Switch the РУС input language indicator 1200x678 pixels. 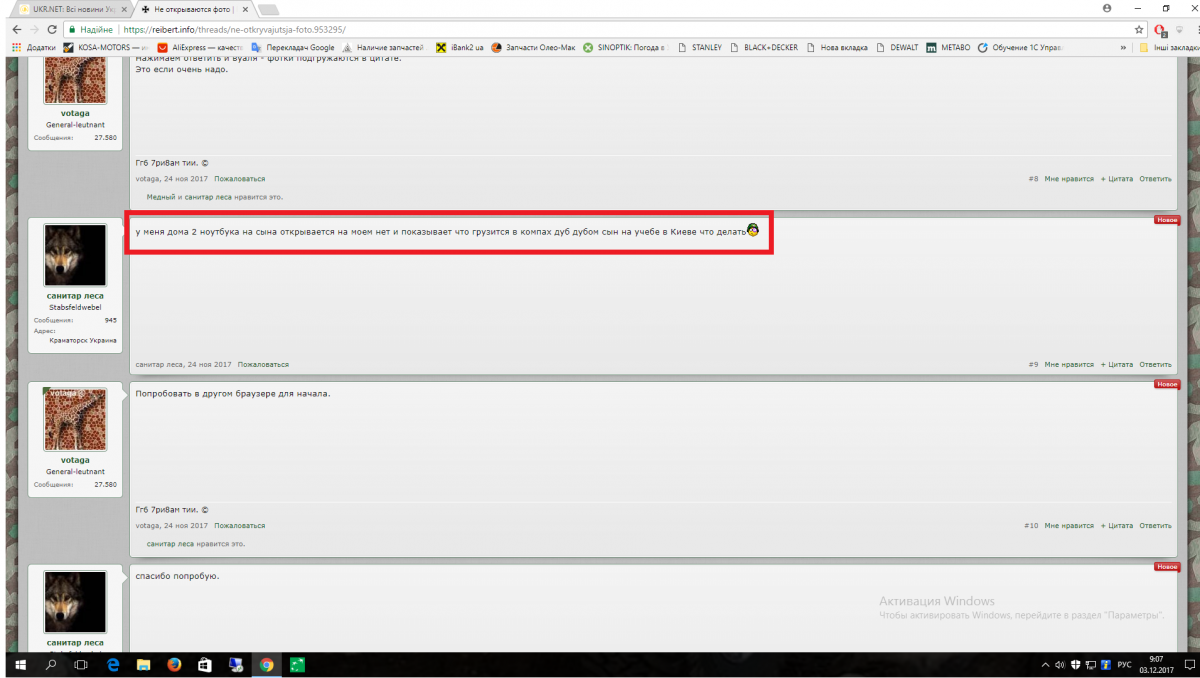click(1124, 664)
